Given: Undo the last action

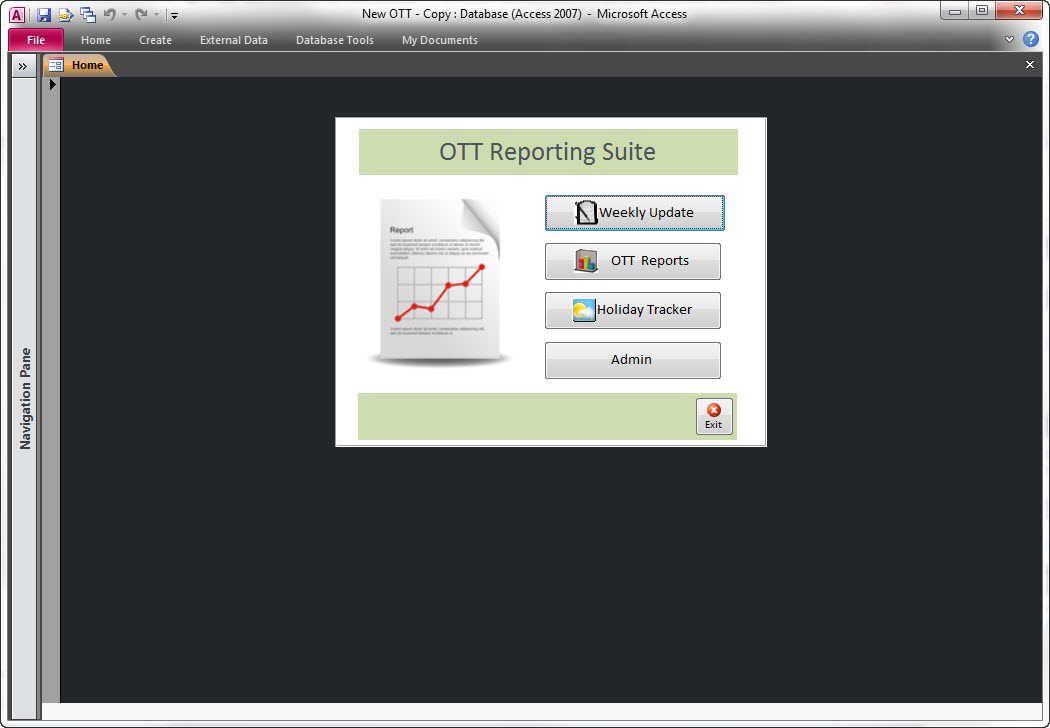Looking at the screenshot, I should [110, 14].
